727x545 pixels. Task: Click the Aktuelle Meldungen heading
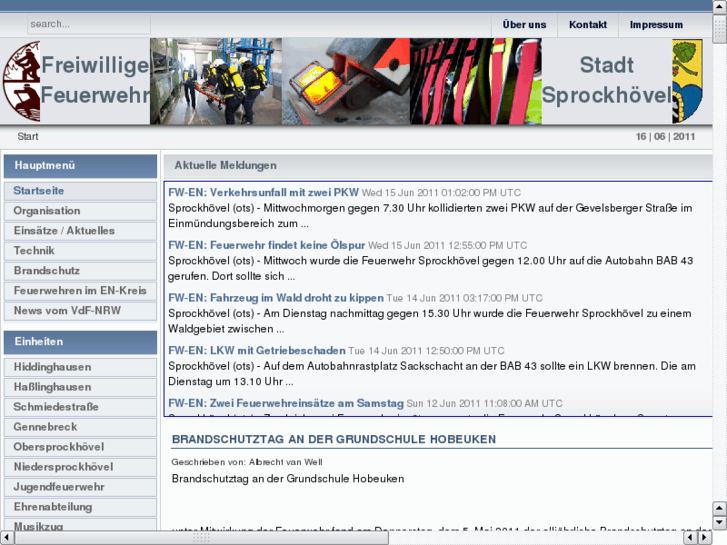225,165
